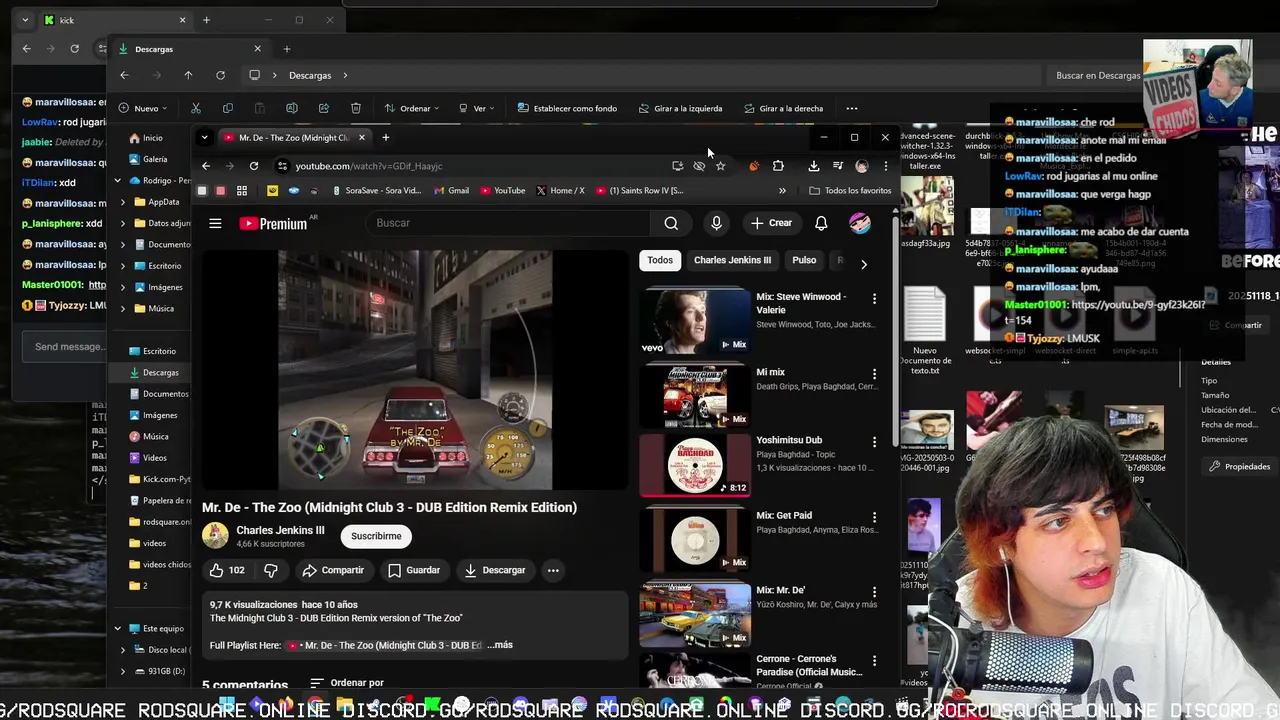Screen dimensions: 1280x720
Task: Click Guardar under the video
Action: point(414,570)
